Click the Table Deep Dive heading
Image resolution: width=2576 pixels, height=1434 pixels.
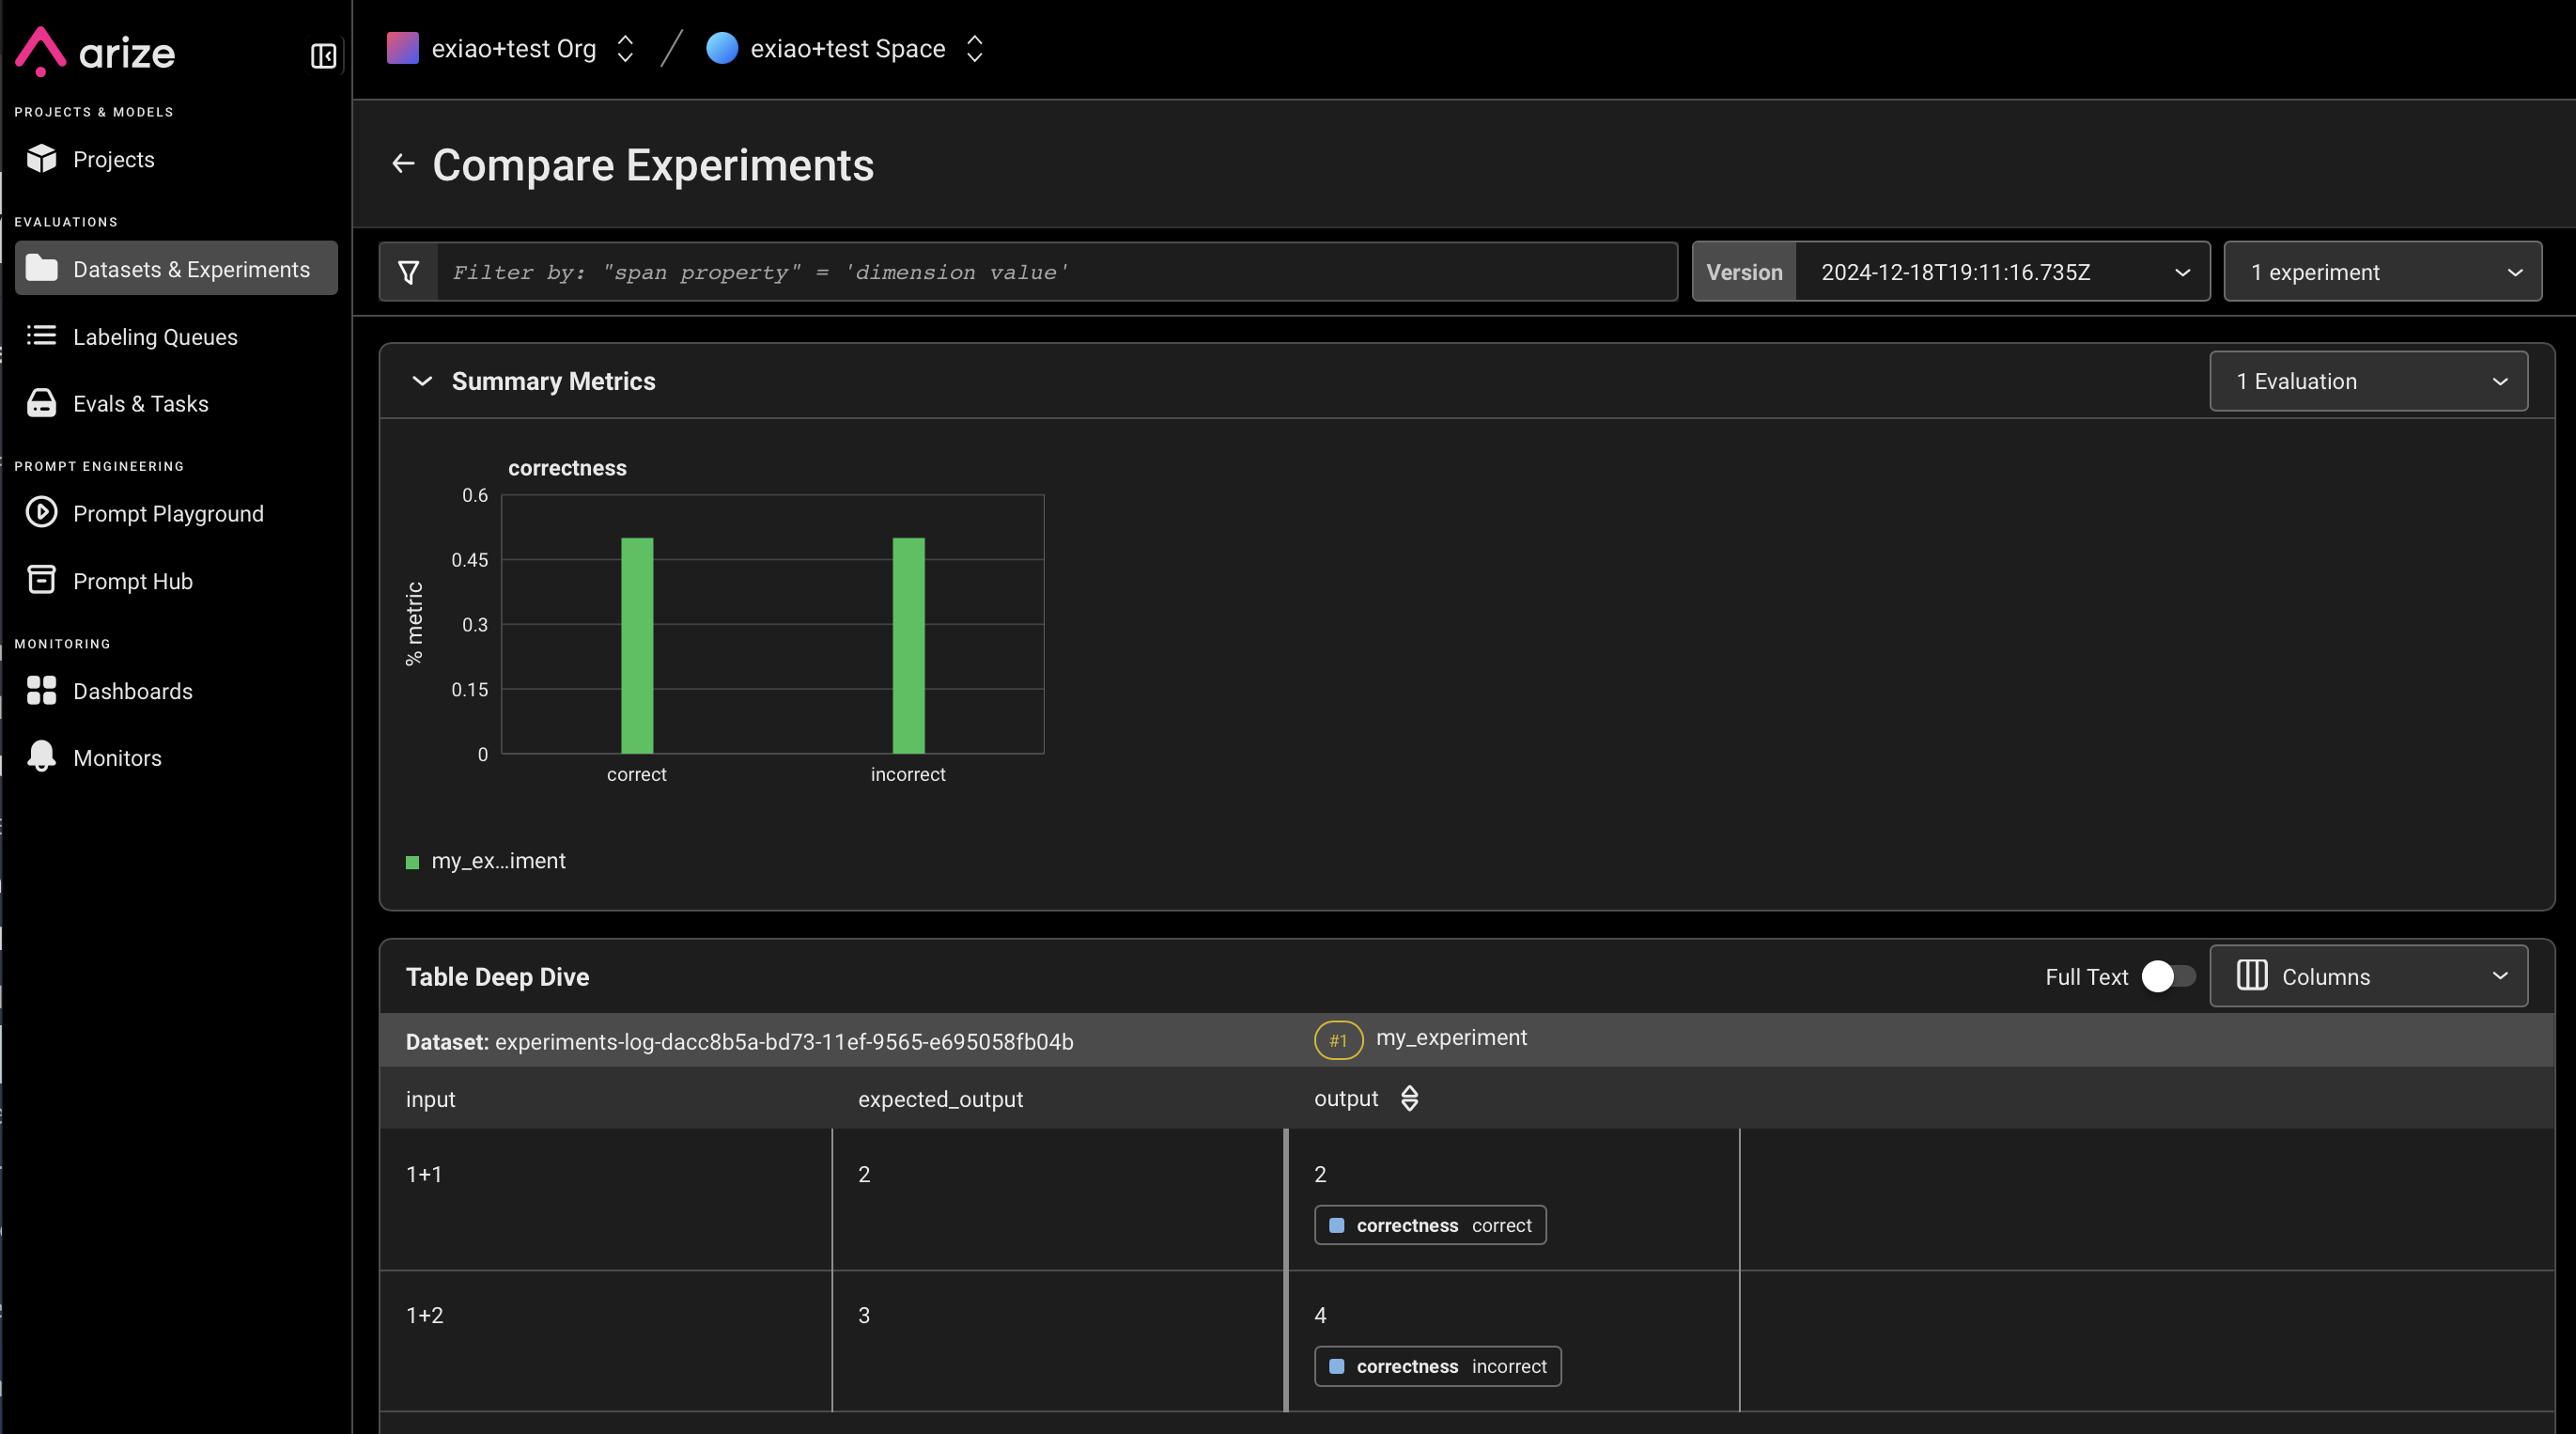click(x=497, y=977)
